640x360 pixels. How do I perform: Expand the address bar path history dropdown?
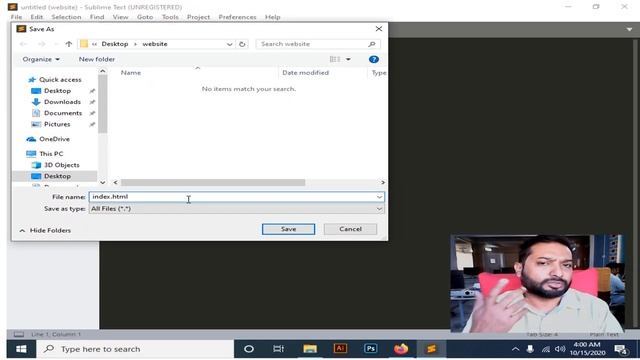pyautogui.click(x=229, y=44)
